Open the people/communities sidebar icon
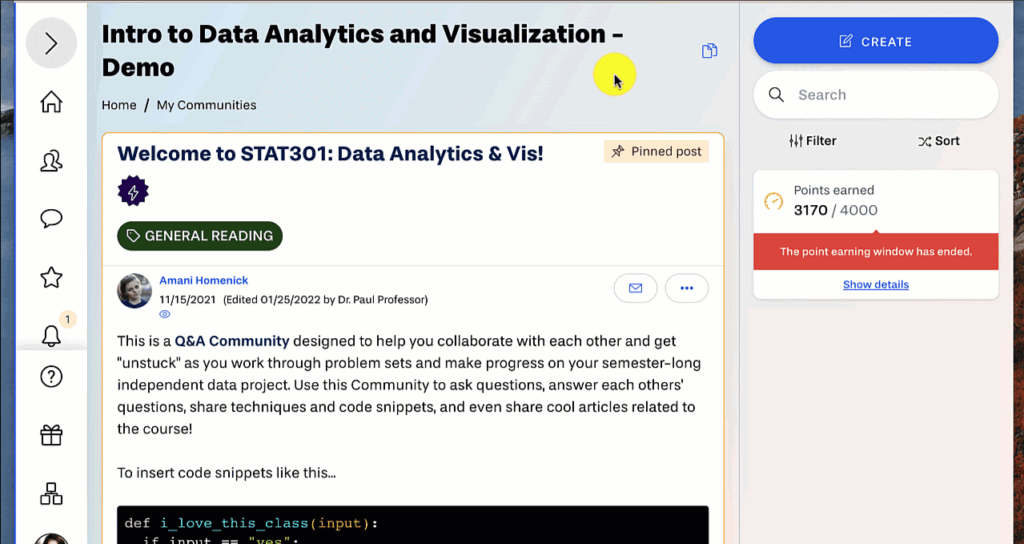The height and width of the screenshot is (544, 1024). point(51,161)
